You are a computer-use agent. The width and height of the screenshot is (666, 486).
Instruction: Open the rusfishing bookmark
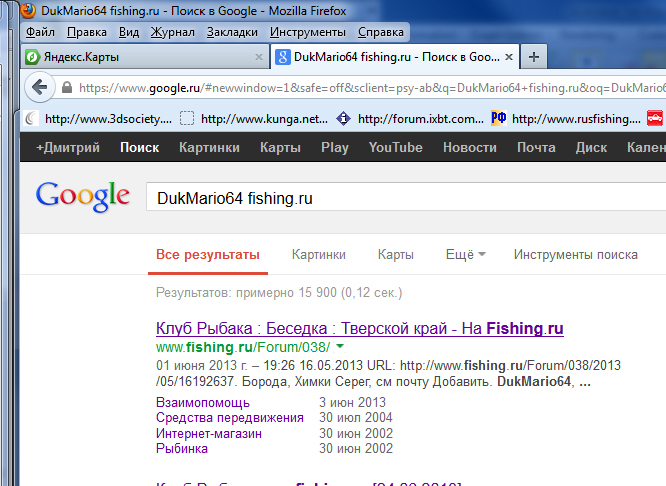point(575,119)
